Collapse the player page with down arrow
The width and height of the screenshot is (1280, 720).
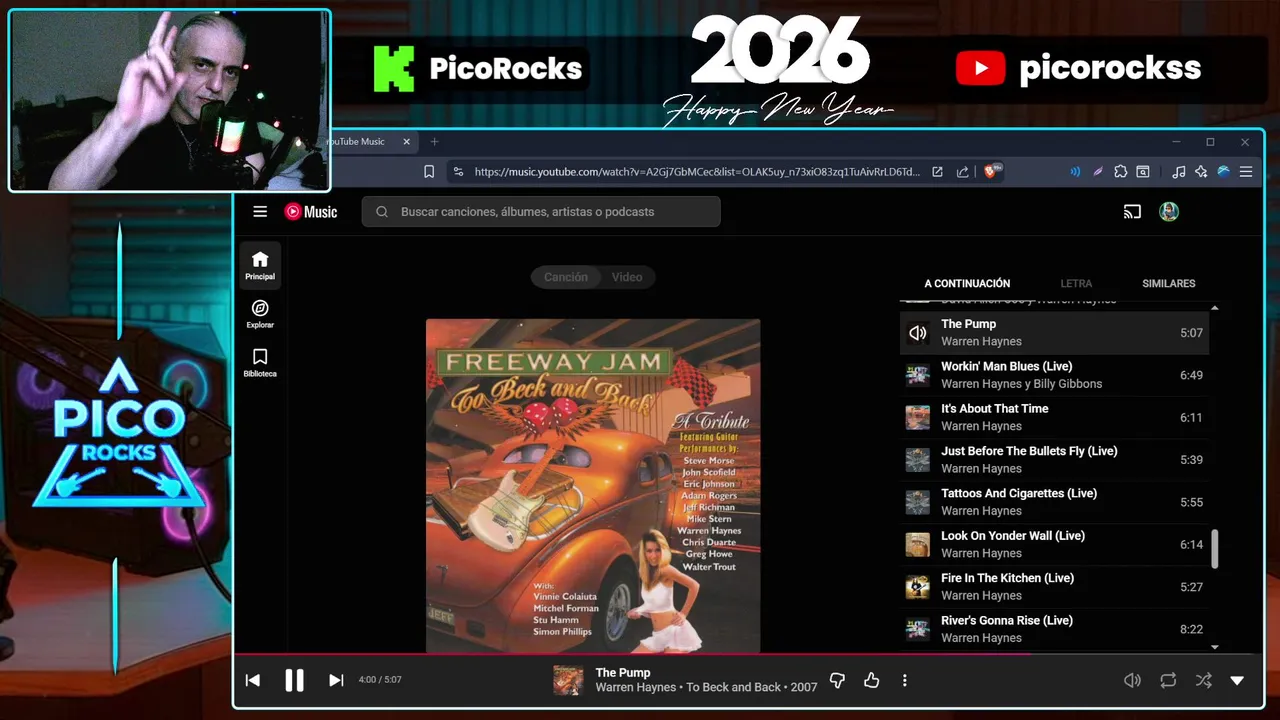point(1237,680)
